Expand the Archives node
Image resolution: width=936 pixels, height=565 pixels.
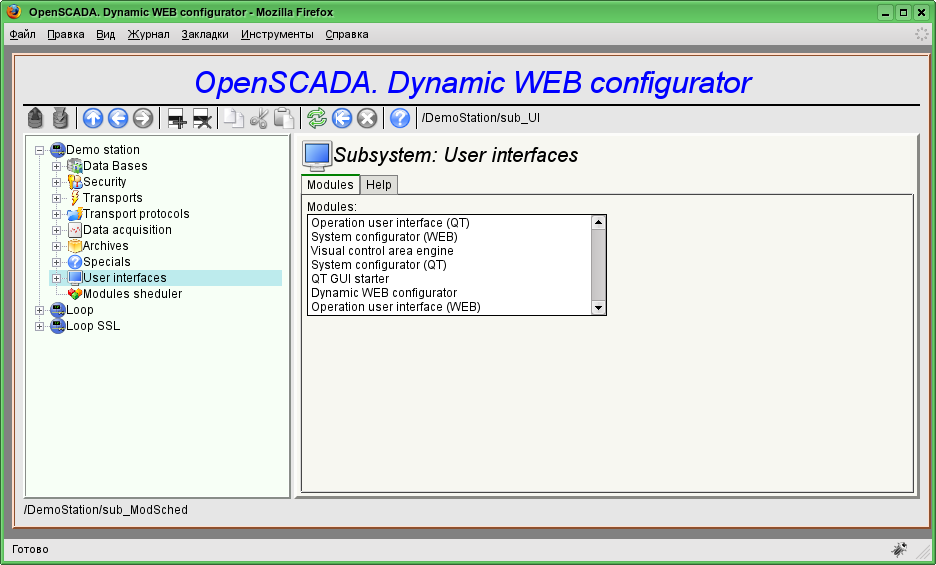point(56,246)
